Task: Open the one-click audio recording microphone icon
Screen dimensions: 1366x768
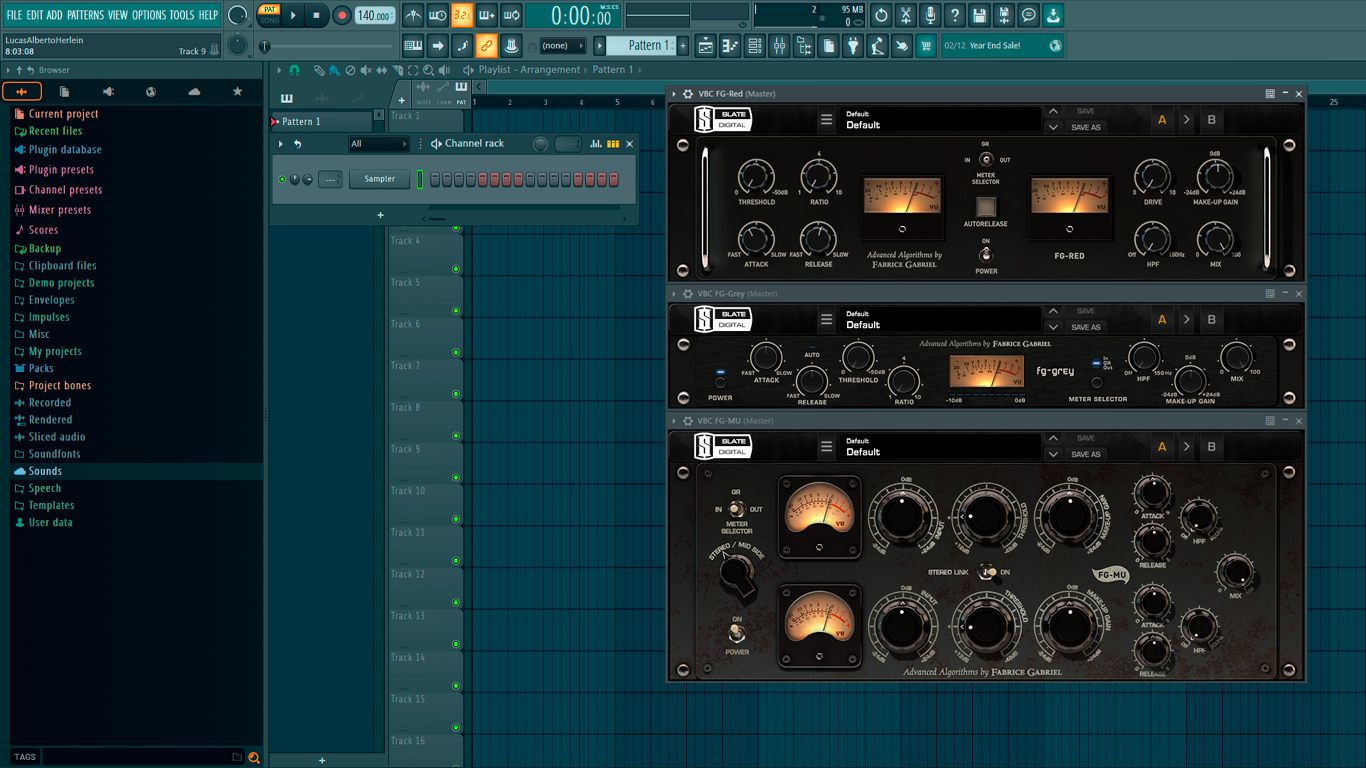Action: [x=930, y=15]
